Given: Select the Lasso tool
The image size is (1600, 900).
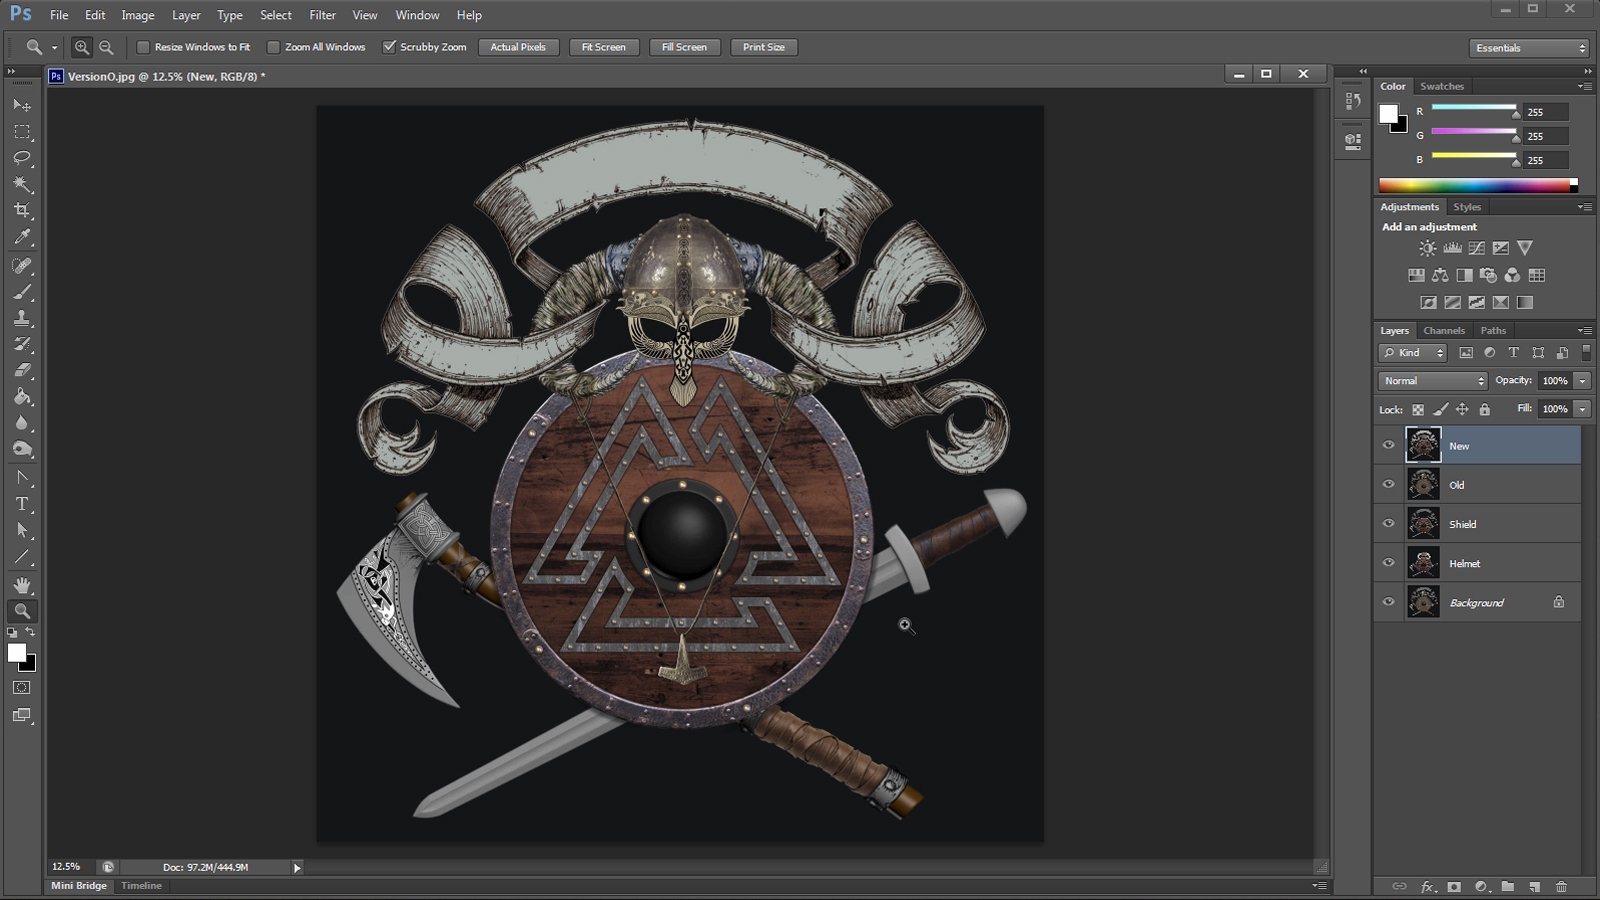Looking at the screenshot, I should [x=22, y=159].
